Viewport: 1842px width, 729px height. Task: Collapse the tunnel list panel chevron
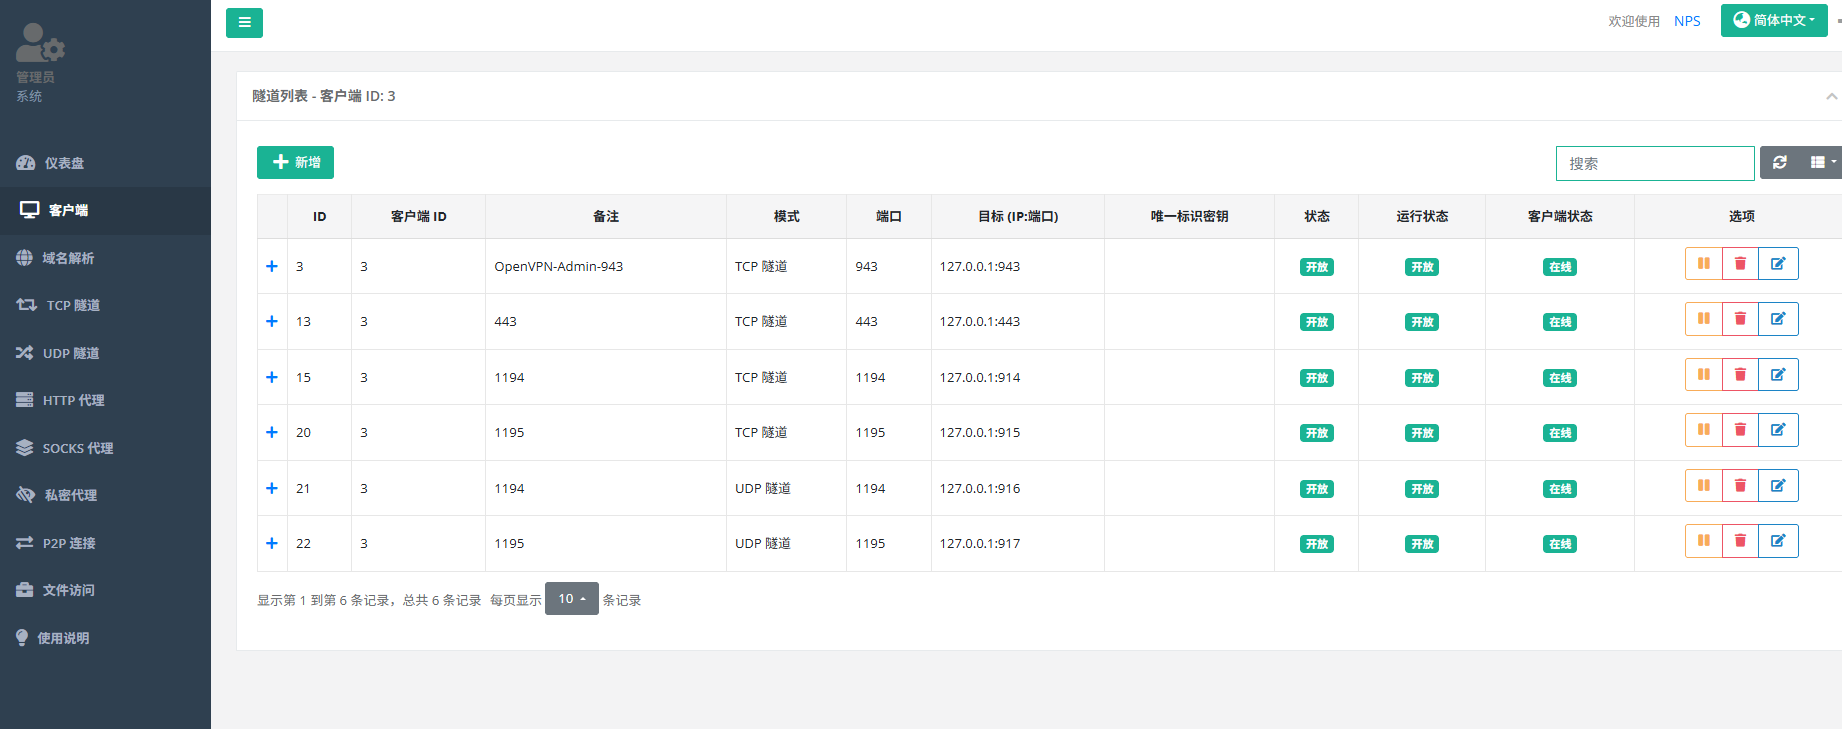pyautogui.click(x=1831, y=96)
